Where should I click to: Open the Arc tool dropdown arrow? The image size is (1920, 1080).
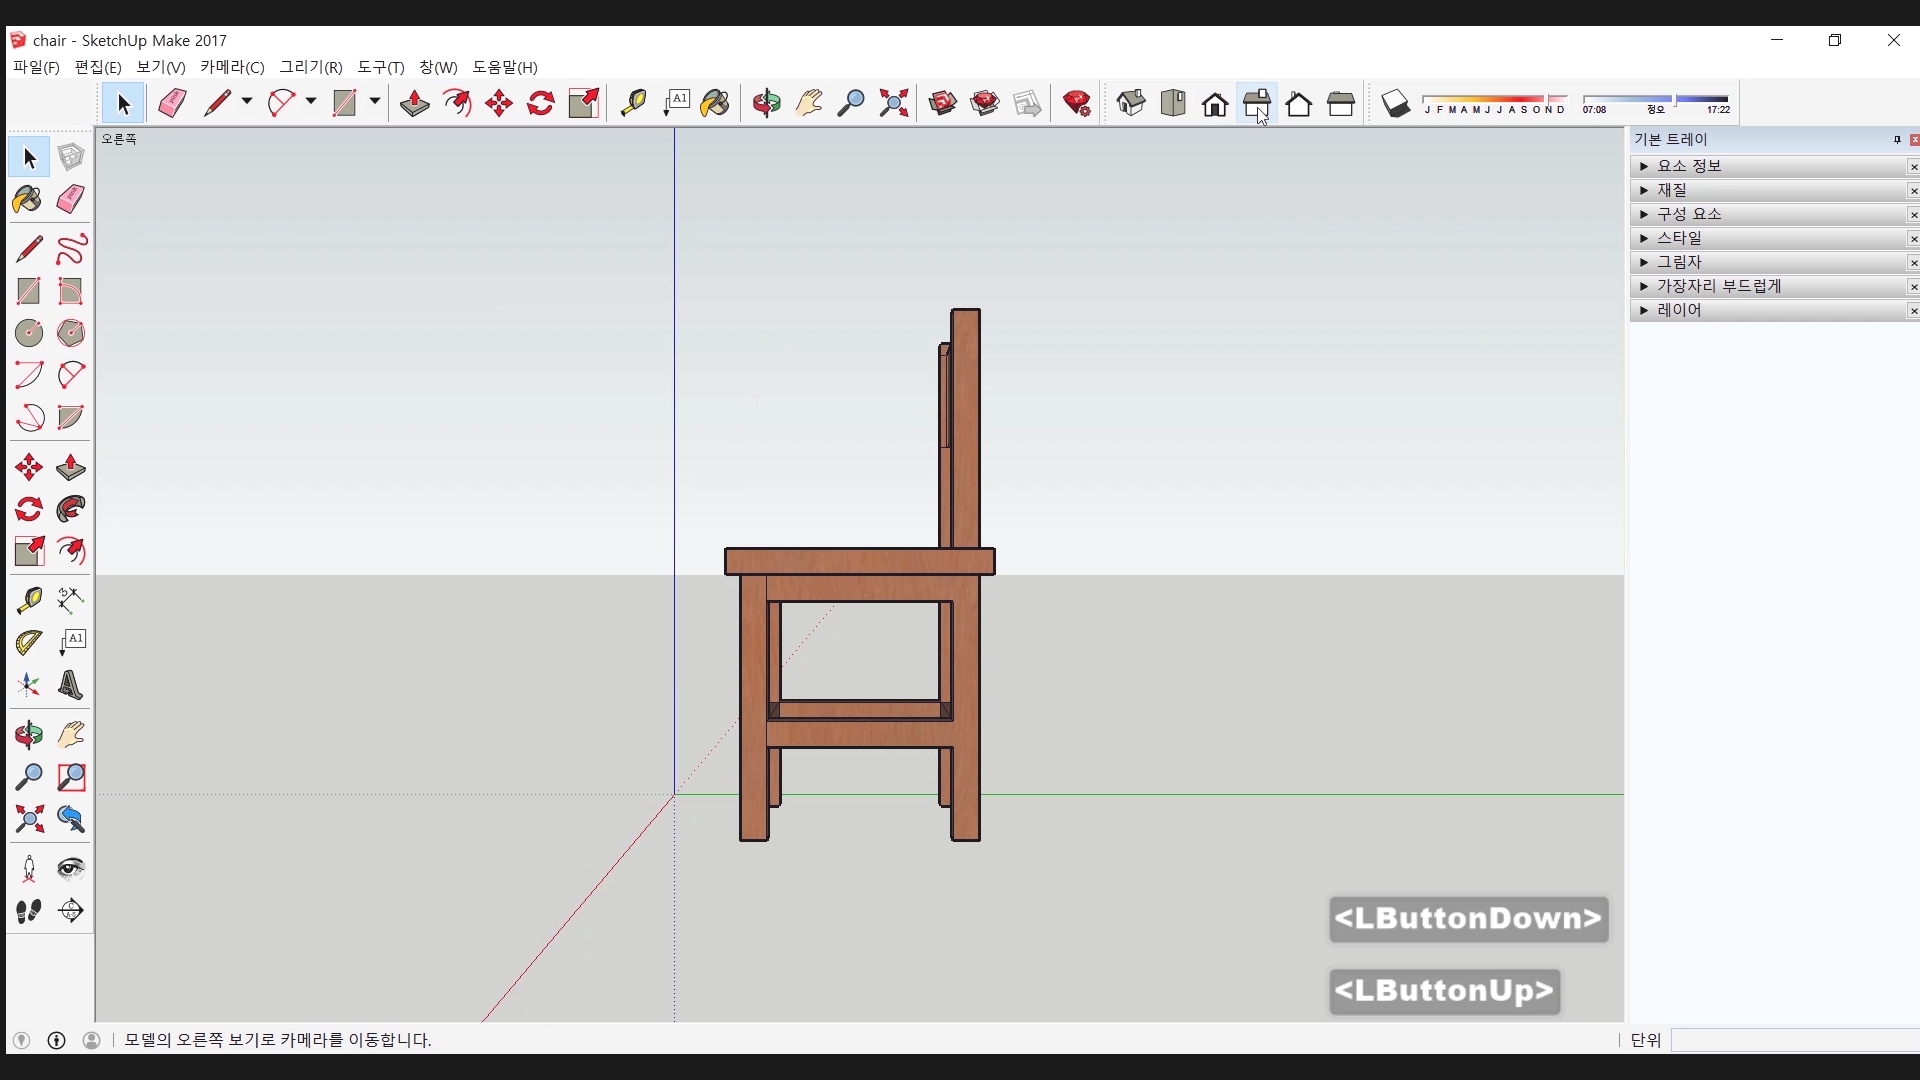click(x=311, y=102)
